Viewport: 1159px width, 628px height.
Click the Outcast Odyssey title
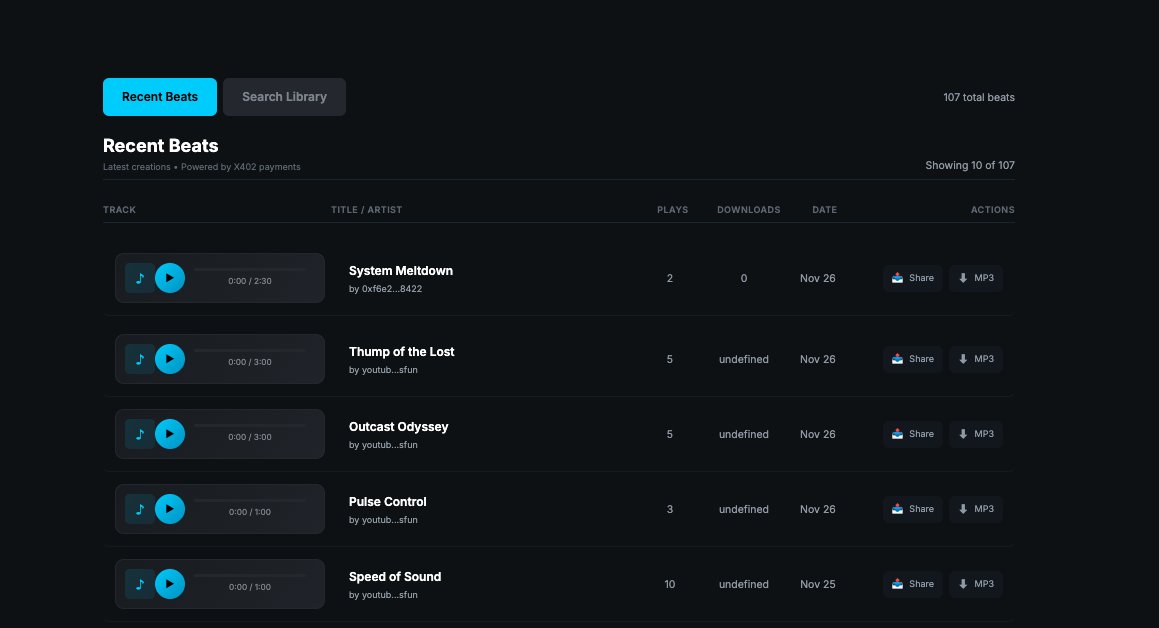(398, 427)
